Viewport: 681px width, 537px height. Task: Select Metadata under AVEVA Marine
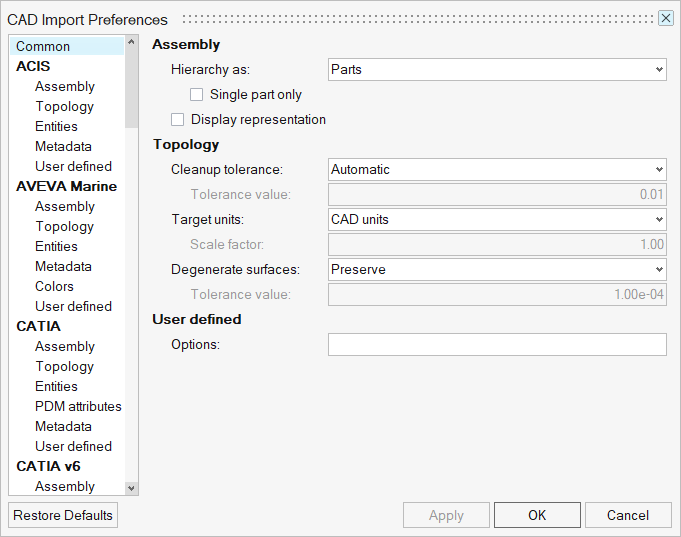pos(63,266)
